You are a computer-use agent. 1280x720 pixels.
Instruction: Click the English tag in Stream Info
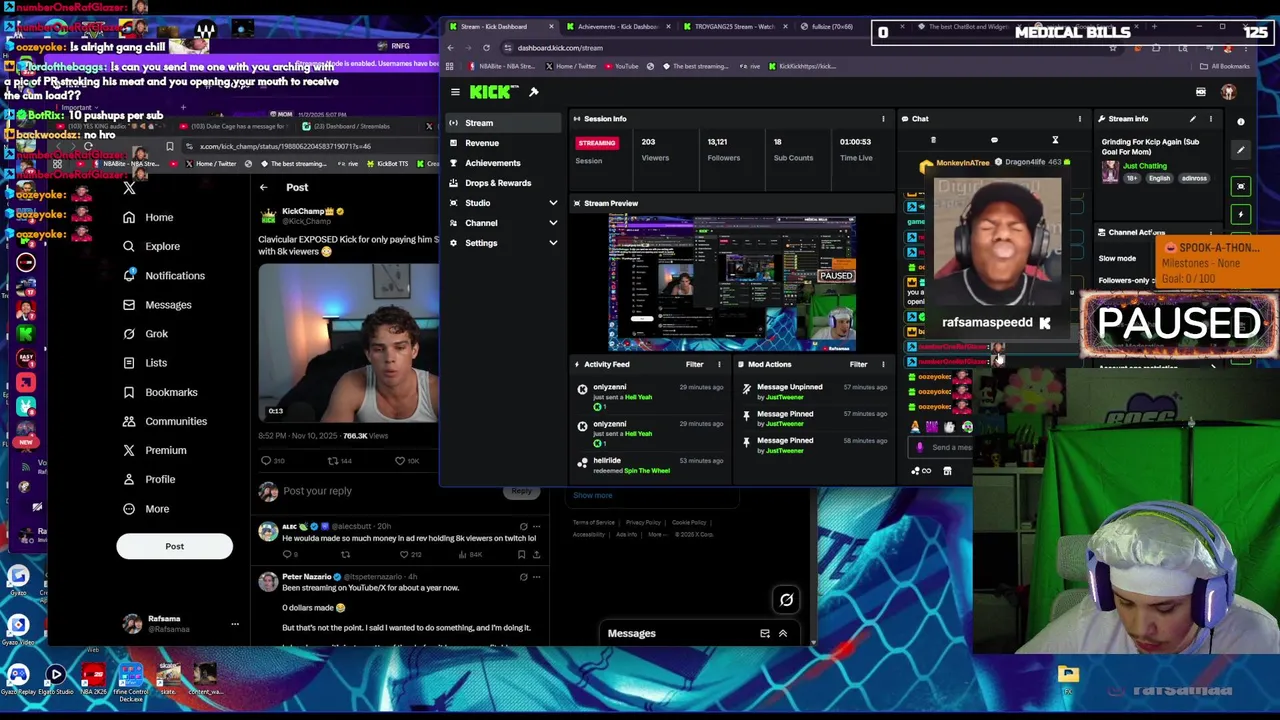pyautogui.click(x=1159, y=178)
